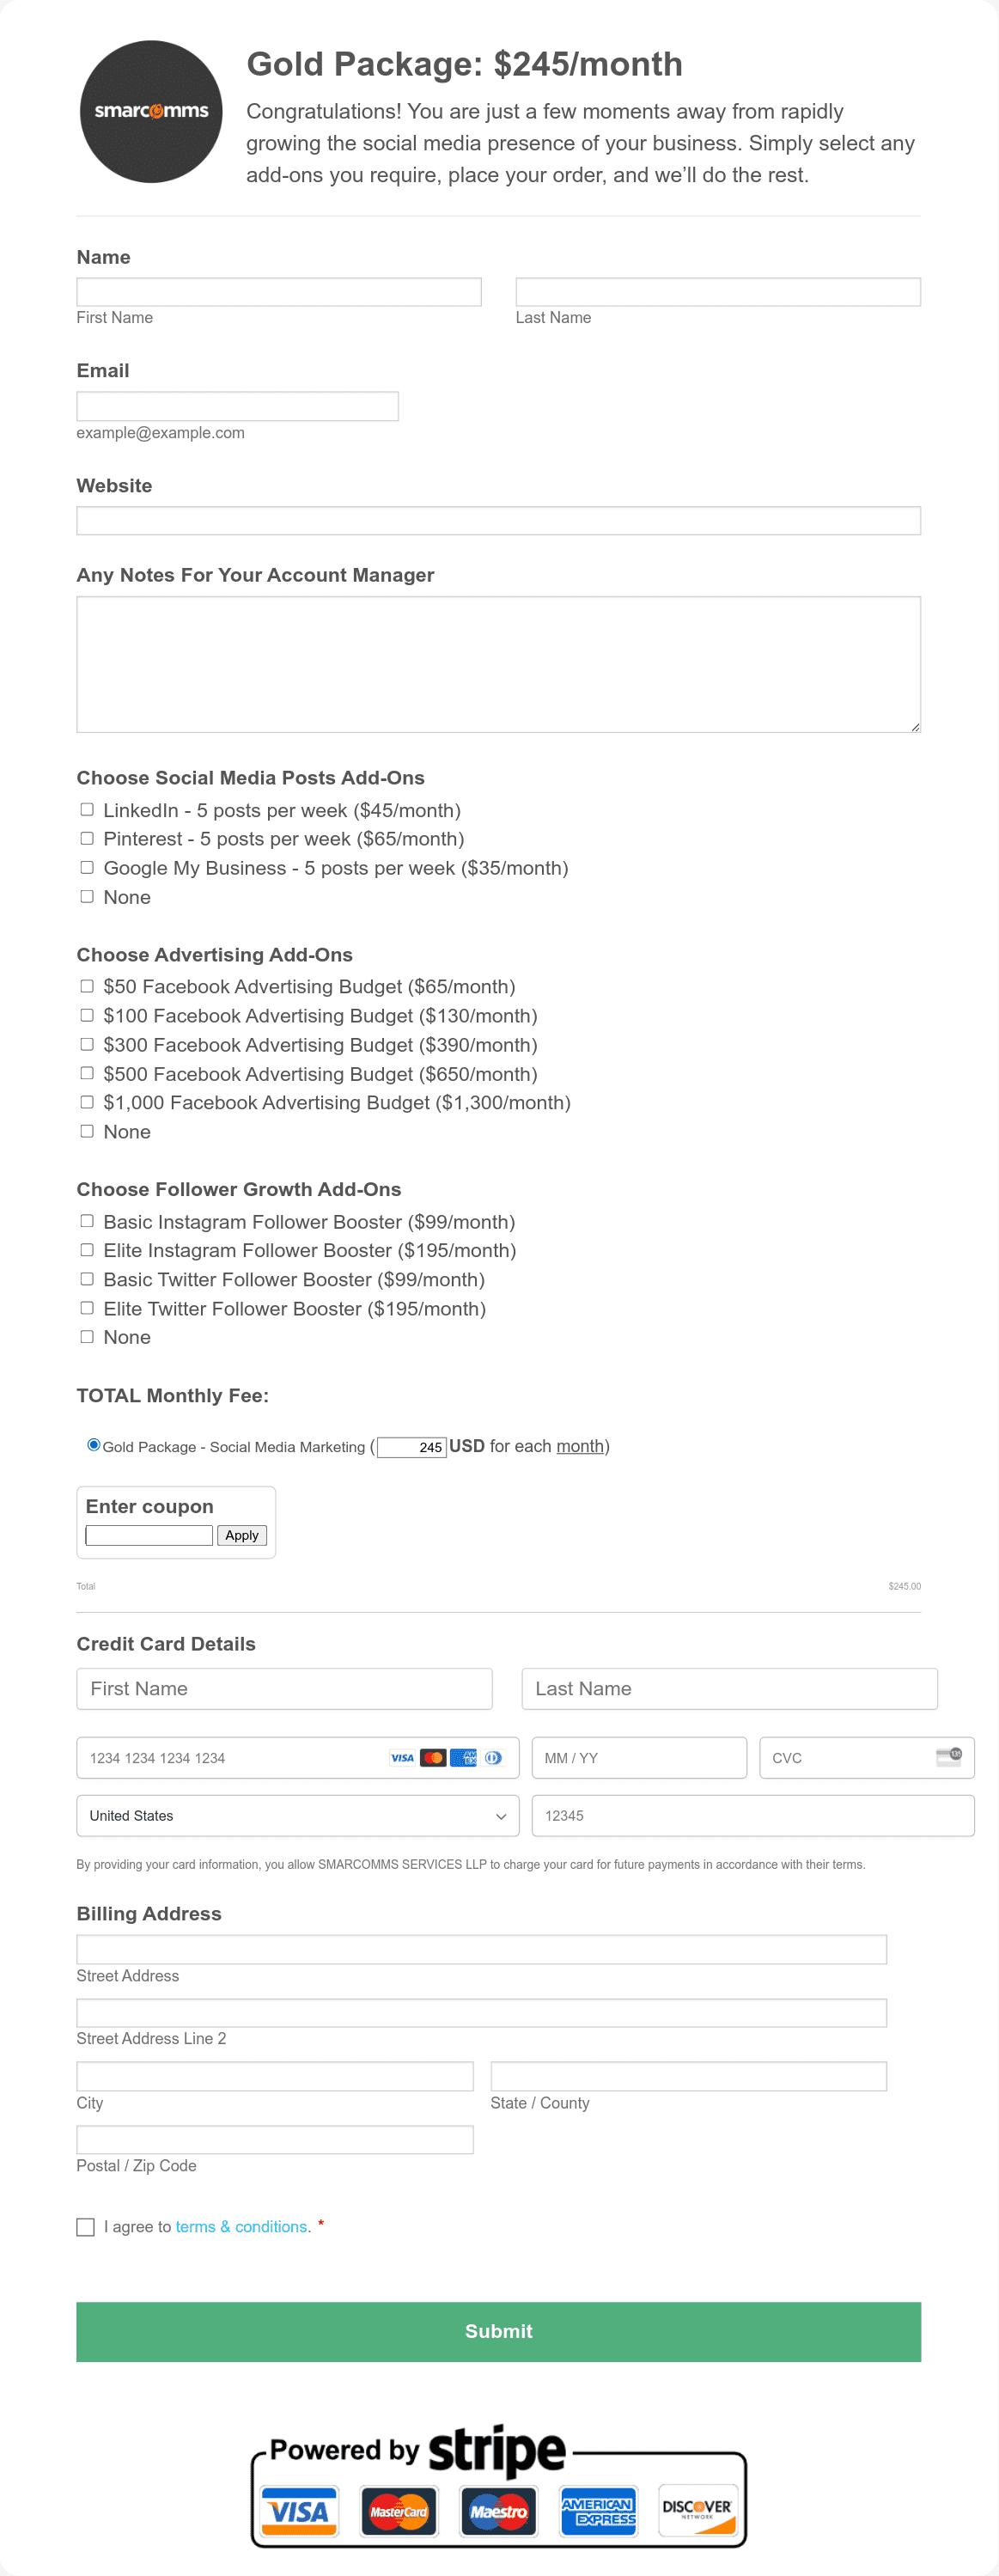The width and height of the screenshot is (999, 2576).
Task: Select None under Follower Growth Add-Ons
Action: pos(86,1335)
